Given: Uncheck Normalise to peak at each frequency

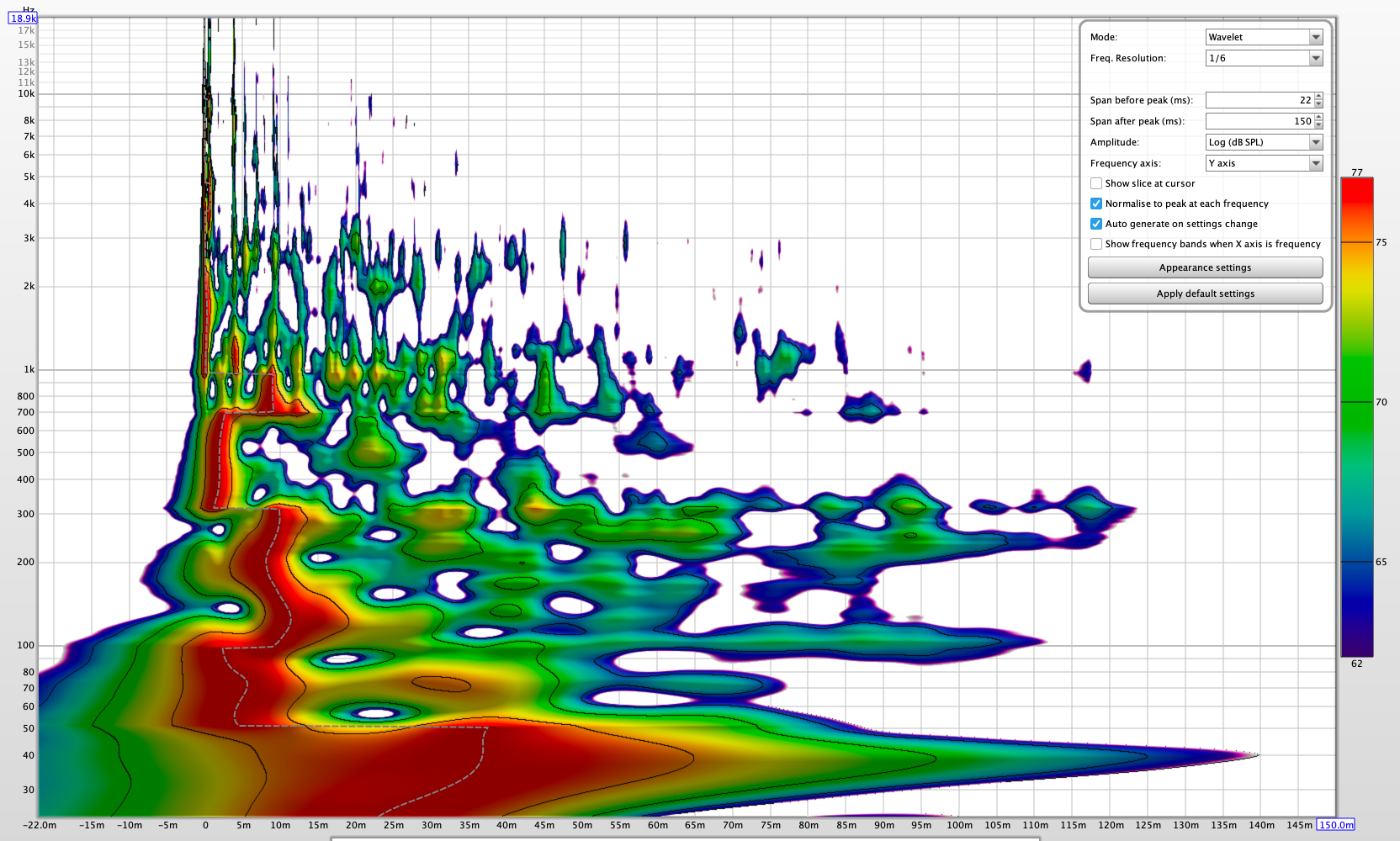Looking at the screenshot, I should click(1096, 203).
